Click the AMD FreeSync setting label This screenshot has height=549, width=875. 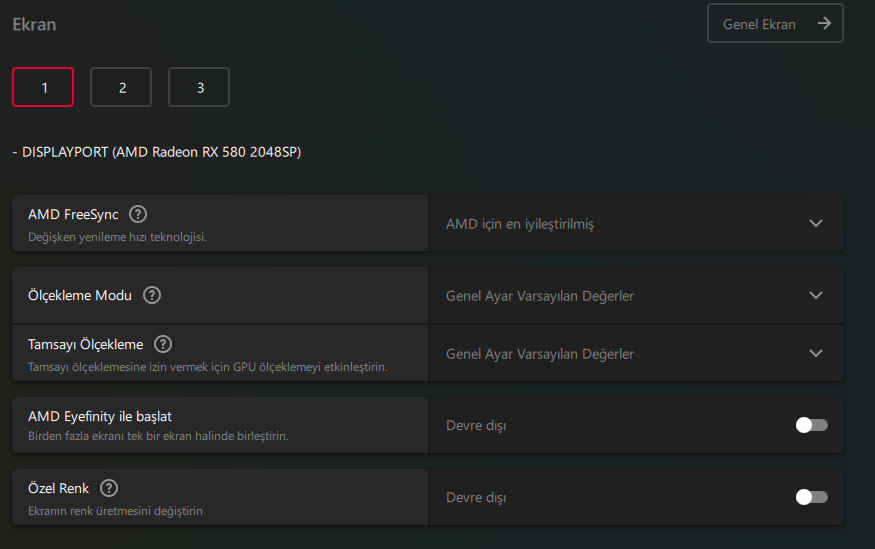[x=73, y=214]
